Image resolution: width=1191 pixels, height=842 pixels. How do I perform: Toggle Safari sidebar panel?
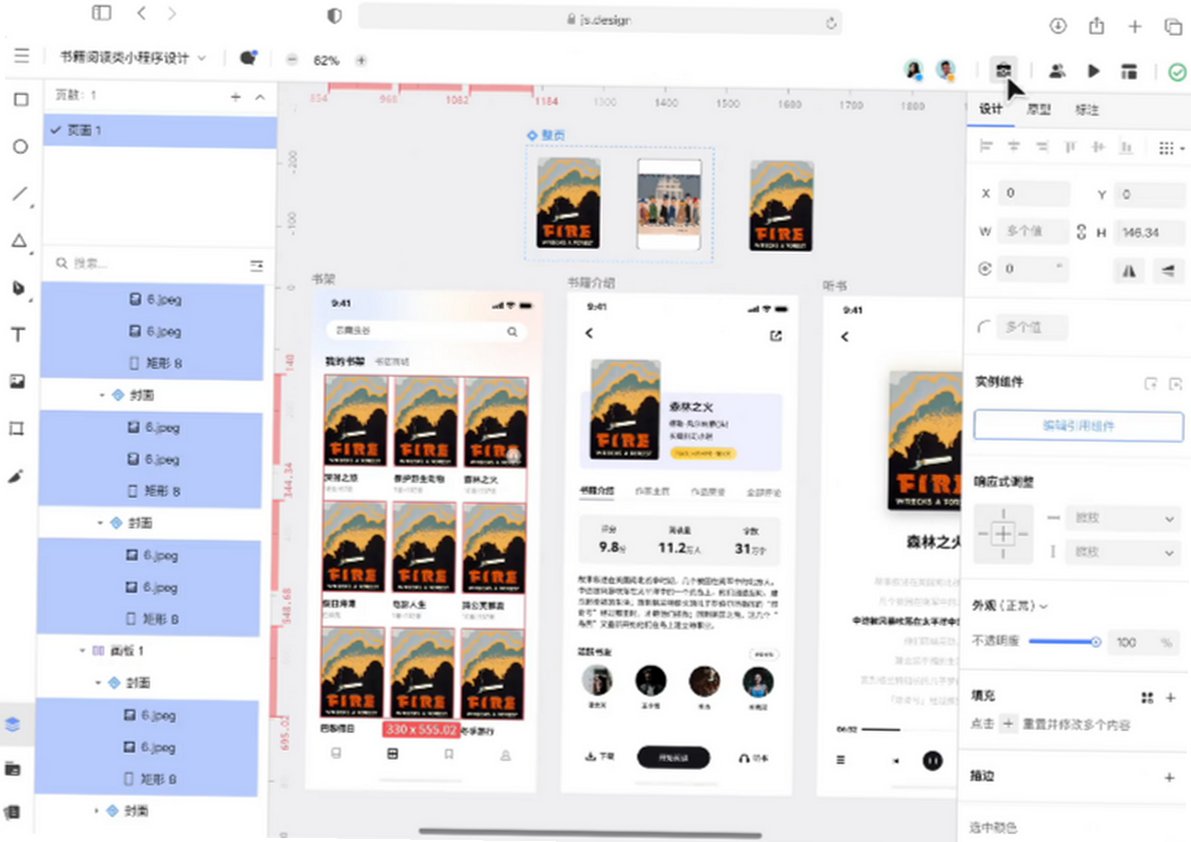pos(101,13)
